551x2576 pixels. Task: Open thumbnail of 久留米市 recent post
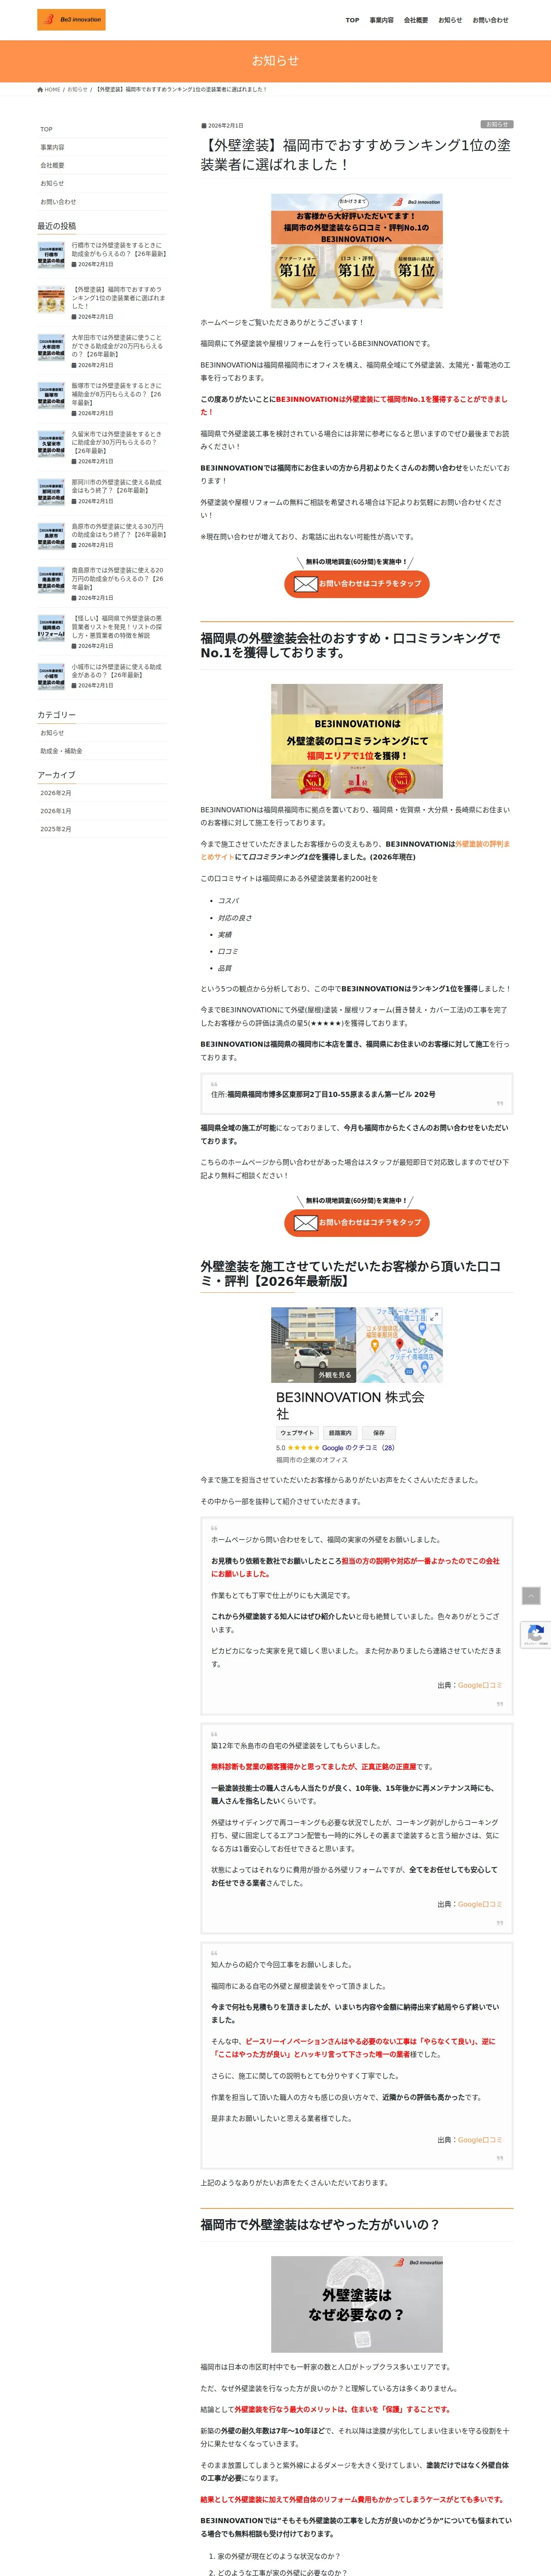tap(51, 444)
